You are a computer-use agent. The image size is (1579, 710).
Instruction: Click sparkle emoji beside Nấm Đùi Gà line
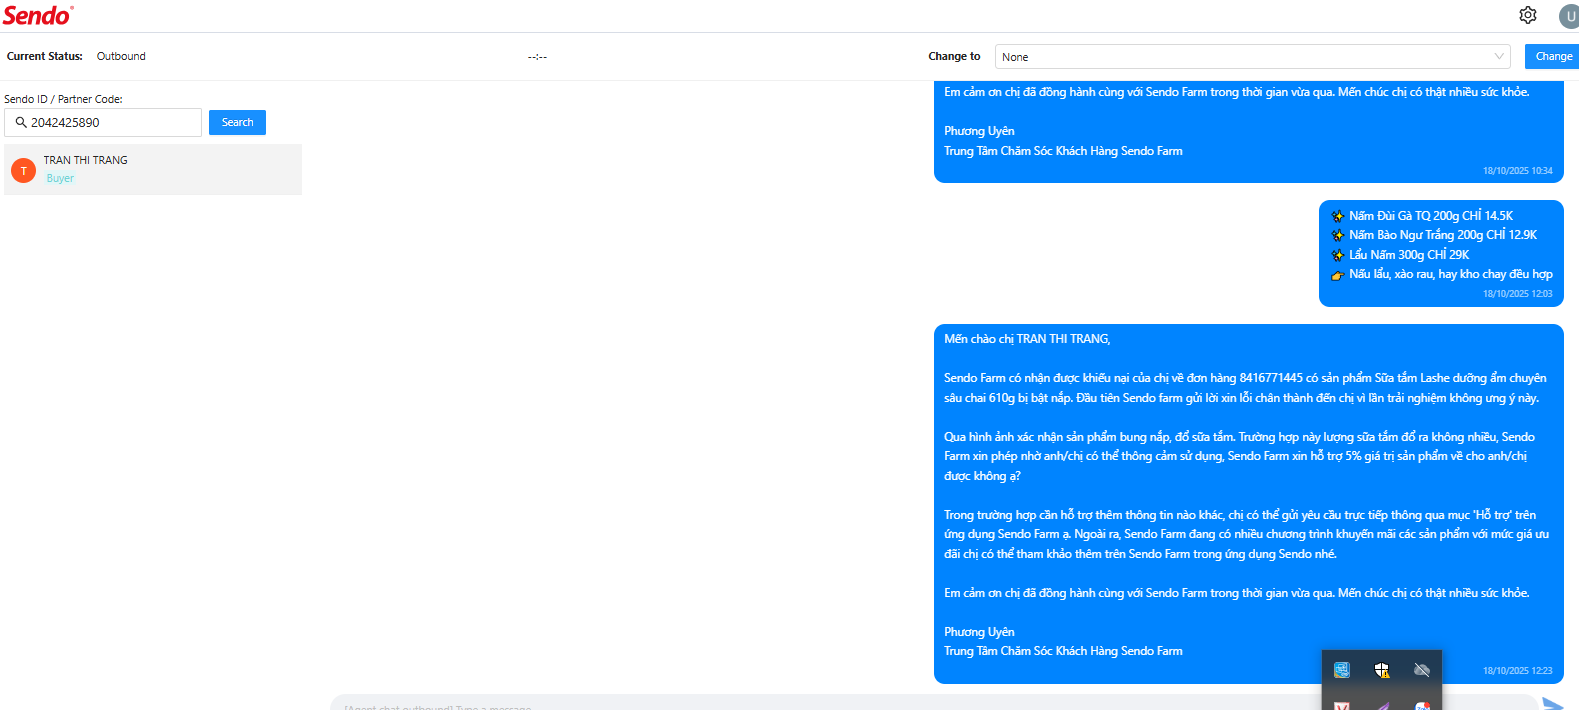pyautogui.click(x=1337, y=216)
